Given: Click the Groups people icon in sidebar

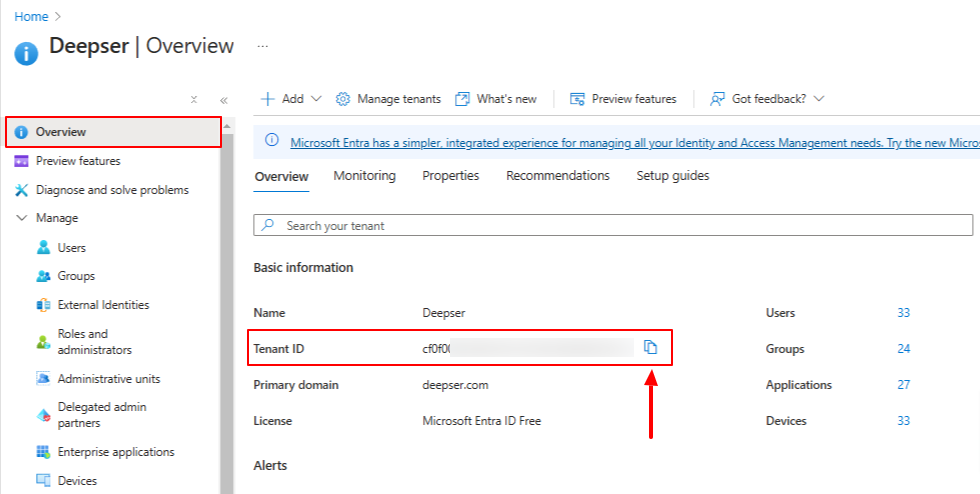Looking at the screenshot, I should (43, 276).
